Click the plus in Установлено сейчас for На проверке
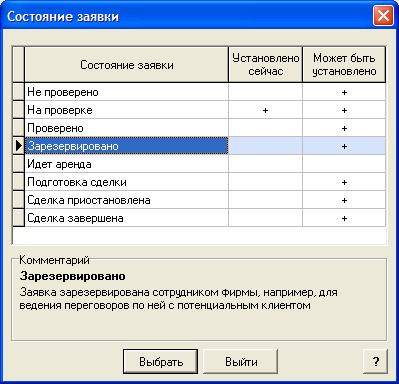The image size is (399, 384). point(265,110)
